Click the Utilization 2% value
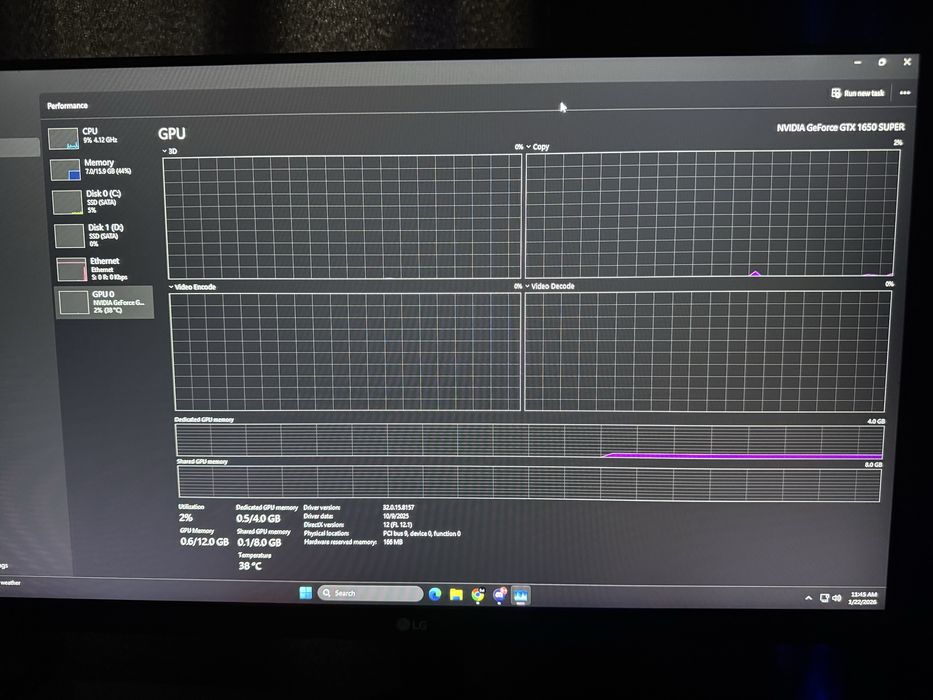933x700 pixels. [186, 518]
